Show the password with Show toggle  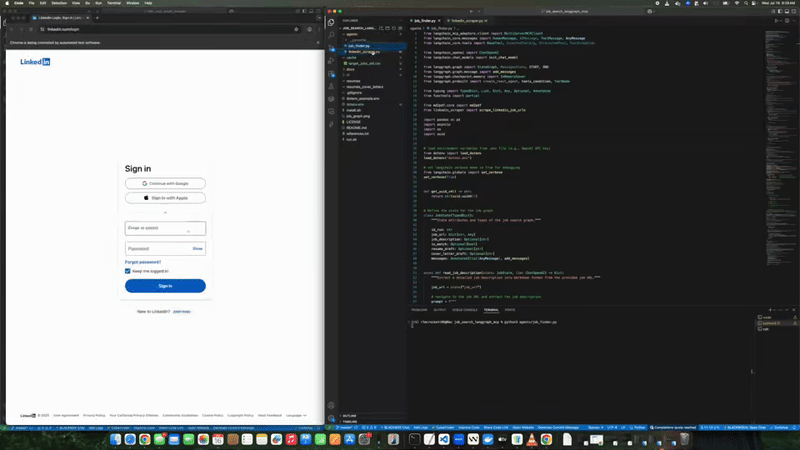coord(197,248)
